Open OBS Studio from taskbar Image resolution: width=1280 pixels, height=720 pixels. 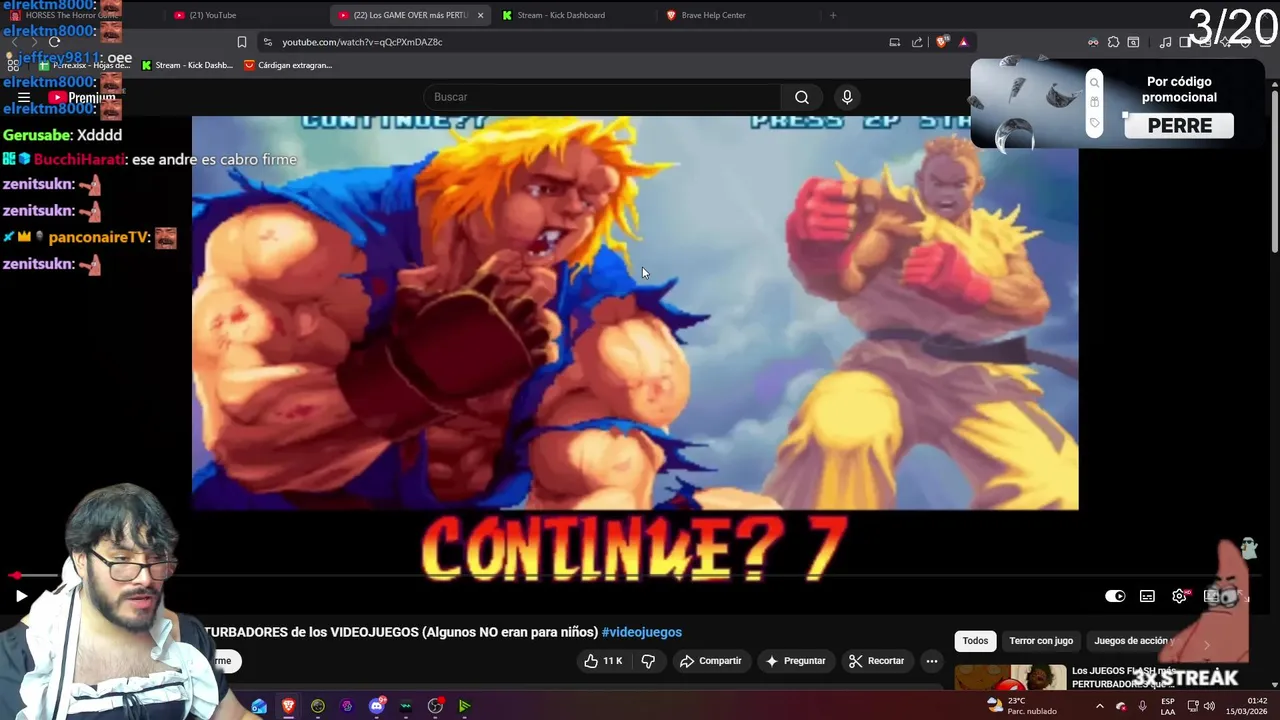pyautogui.click(x=435, y=706)
